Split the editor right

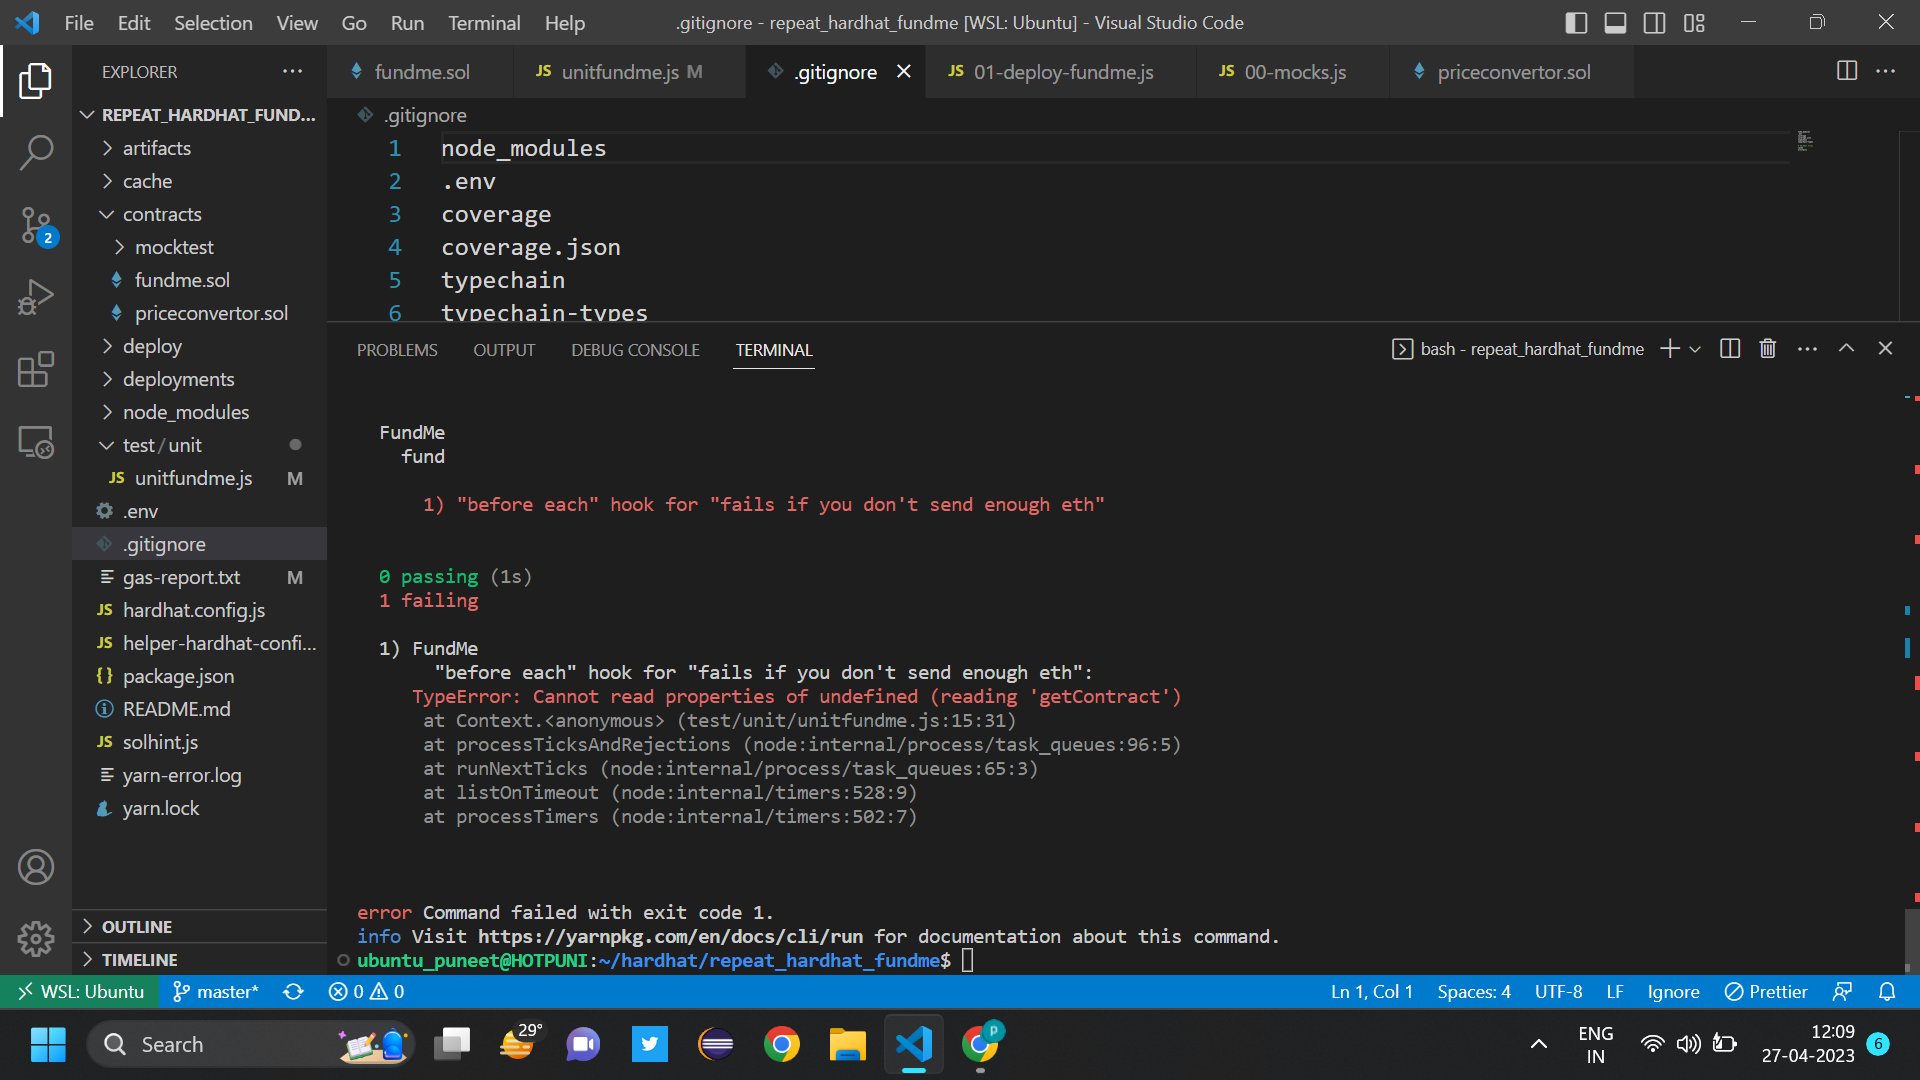1847,71
